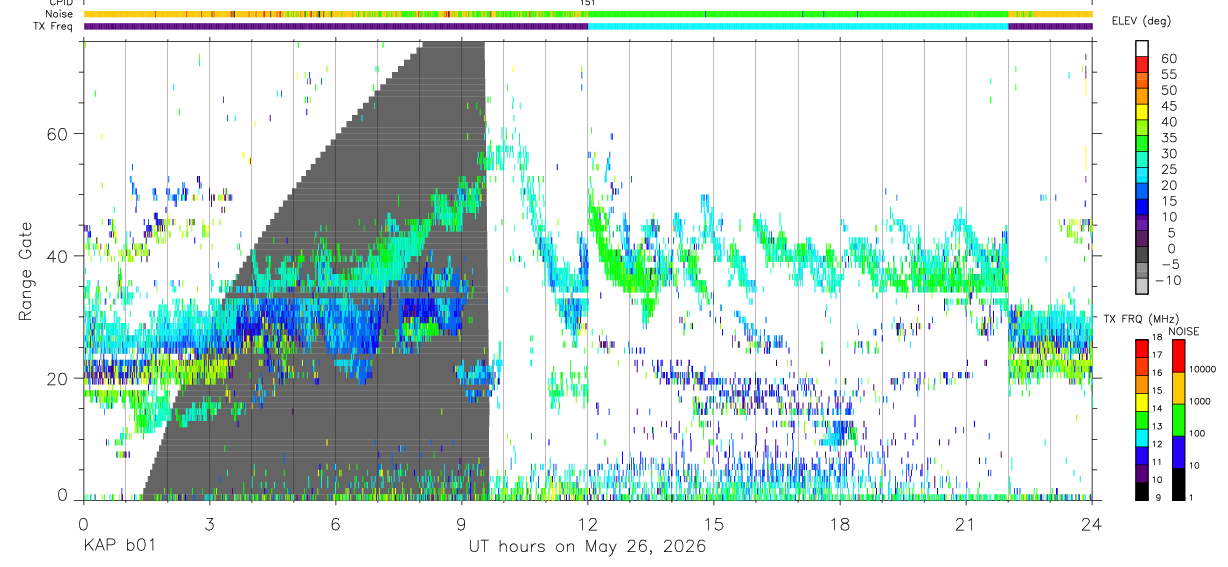Click the '10000' label on the NOISE colorbar
This screenshot has width=1228, height=567.
click(x=1202, y=369)
